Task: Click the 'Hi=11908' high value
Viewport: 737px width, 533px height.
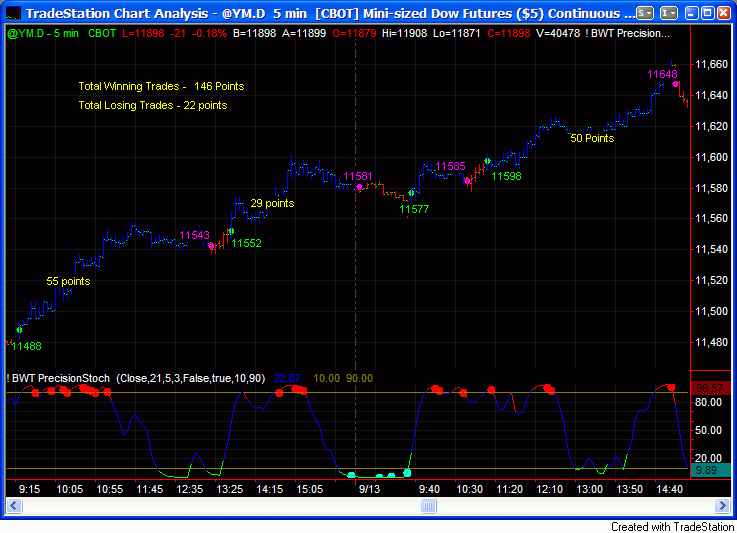Action: coord(405,33)
